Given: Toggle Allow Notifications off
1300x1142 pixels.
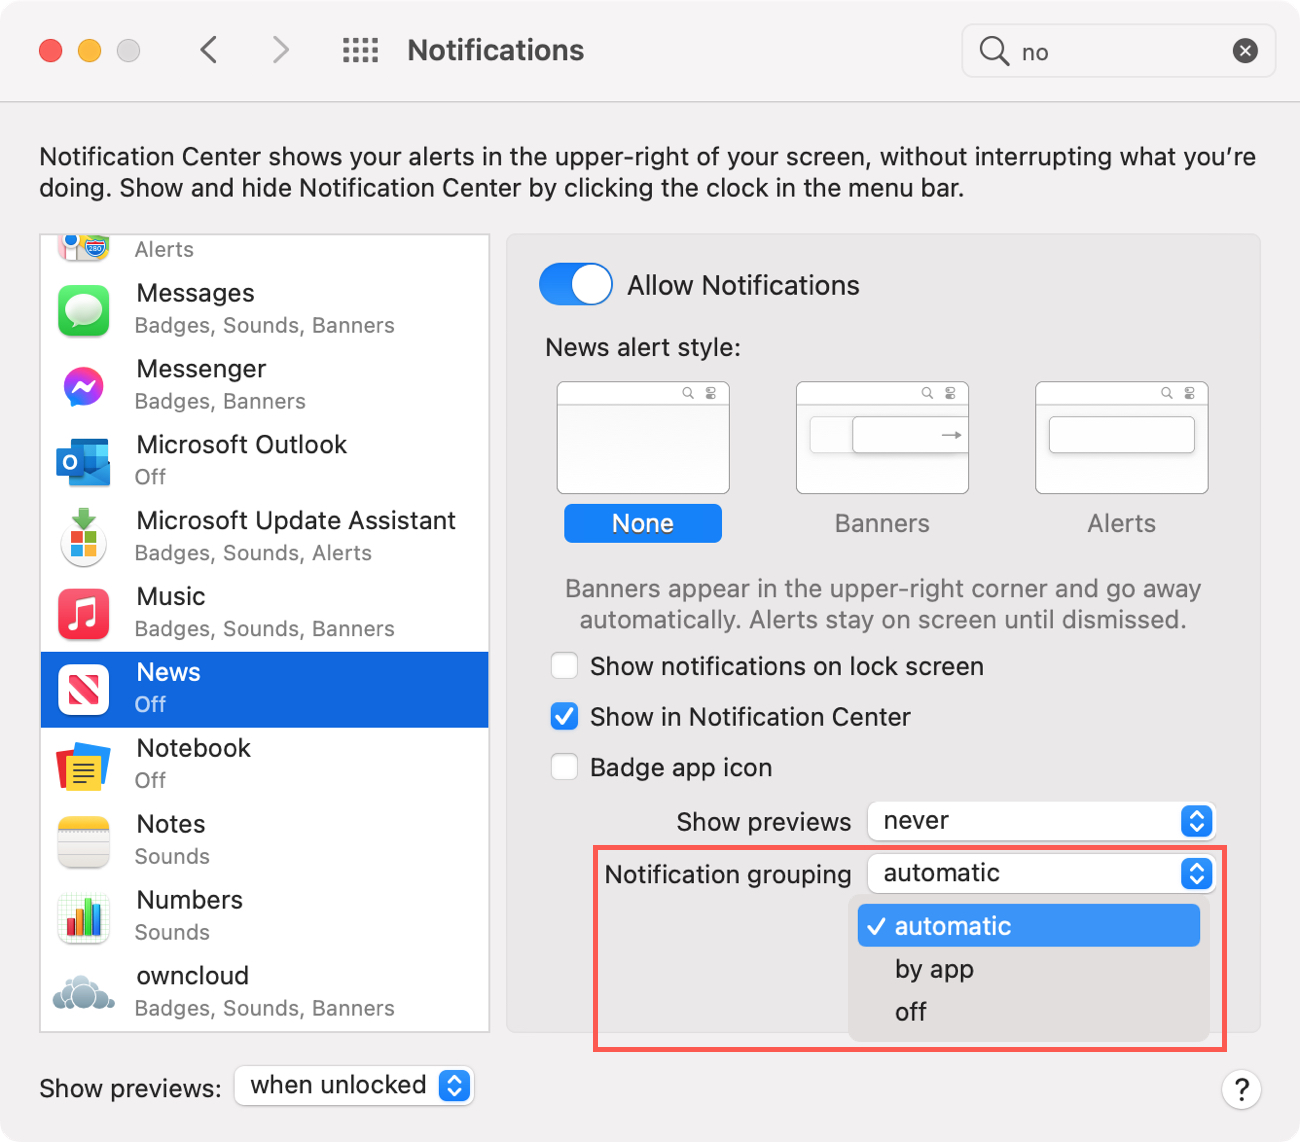Looking at the screenshot, I should (575, 284).
